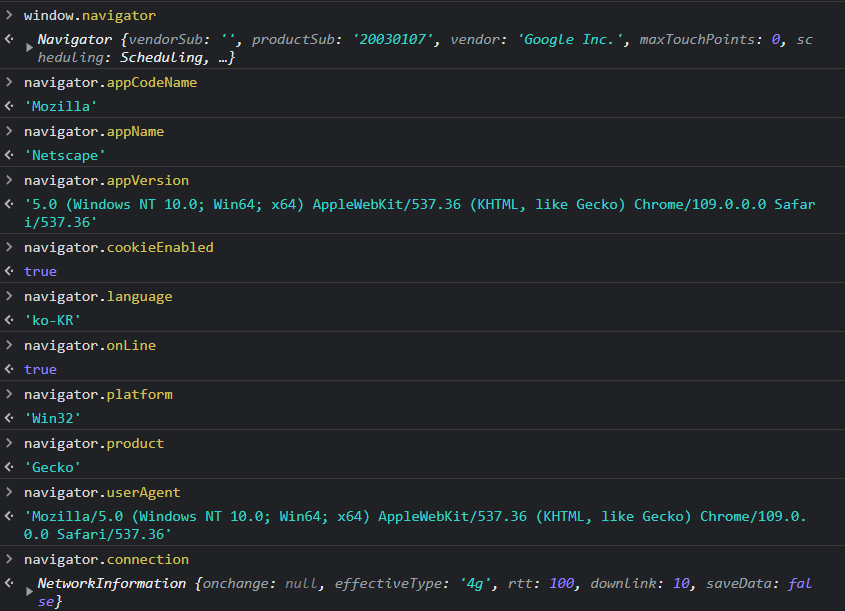Select the appVersion output starting with '5.0 (Windows NT
Screen dimensions: 845x611
[419, 213]
